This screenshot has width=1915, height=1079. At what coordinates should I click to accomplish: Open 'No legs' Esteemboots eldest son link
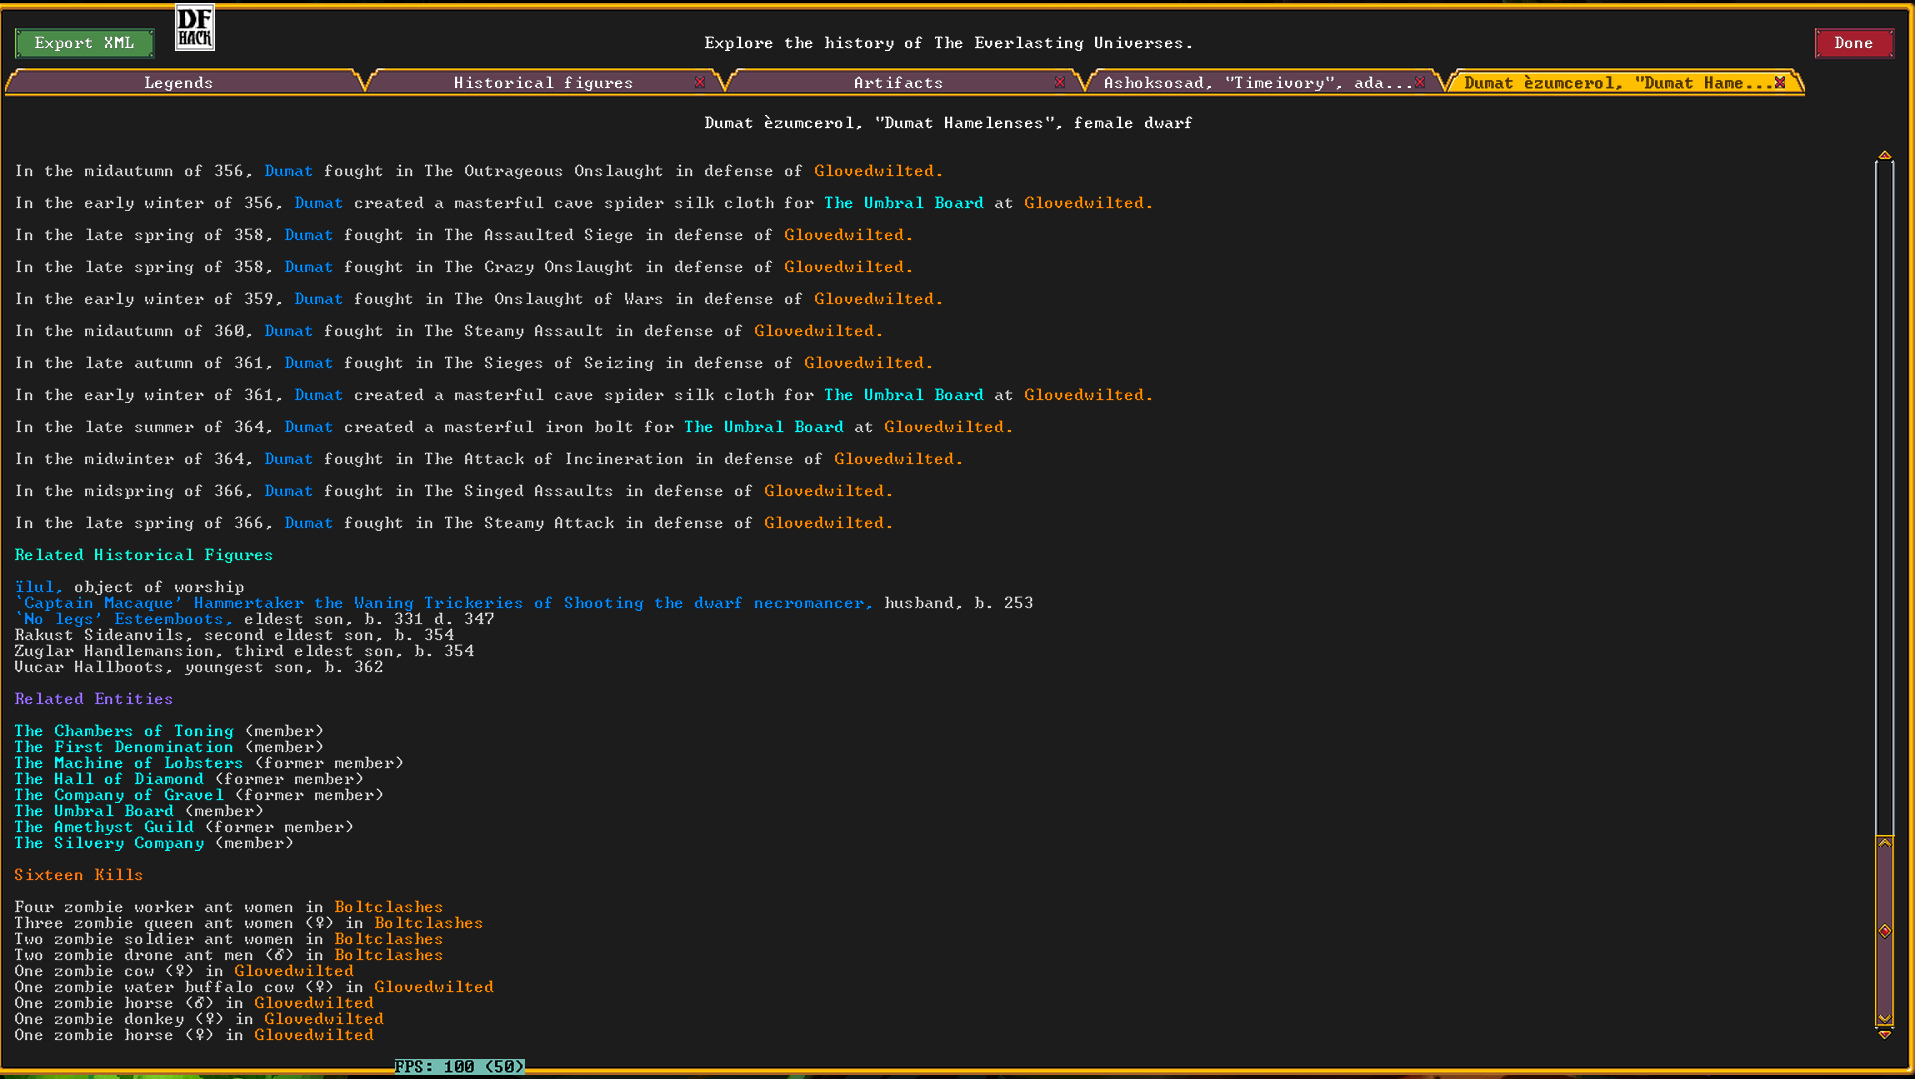[x=124, y=619]
